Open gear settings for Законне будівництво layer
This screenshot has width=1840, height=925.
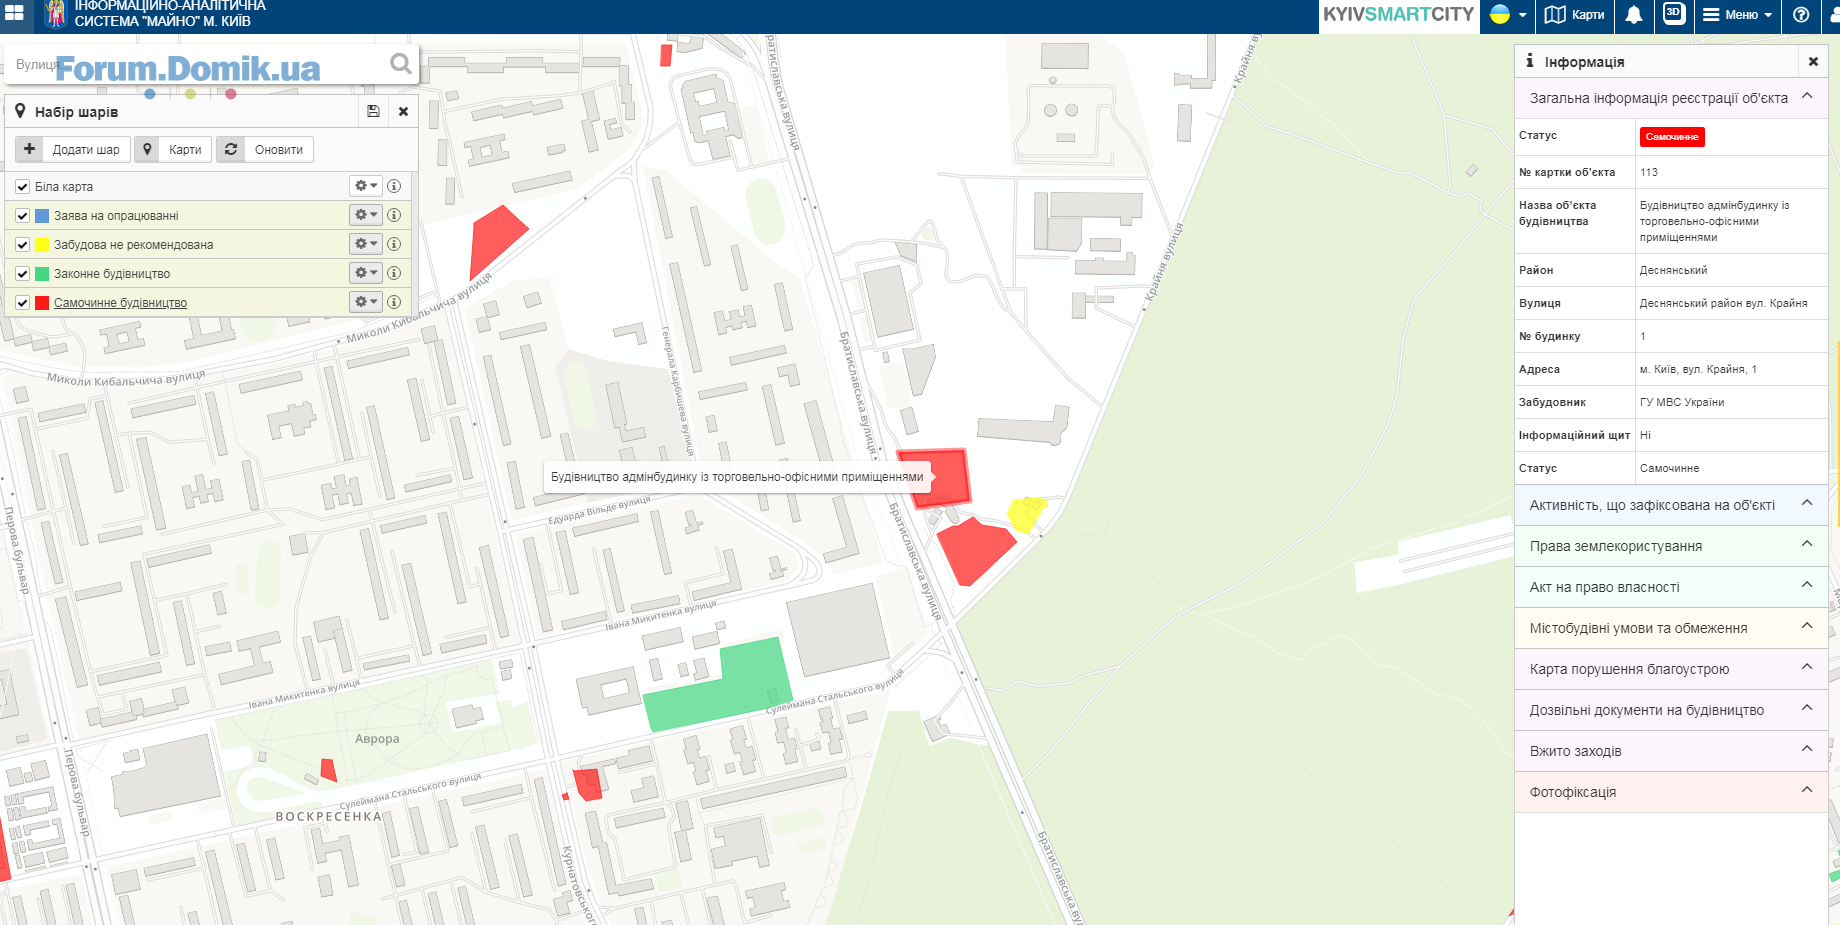pyautogui.click(x=365, y=273)
